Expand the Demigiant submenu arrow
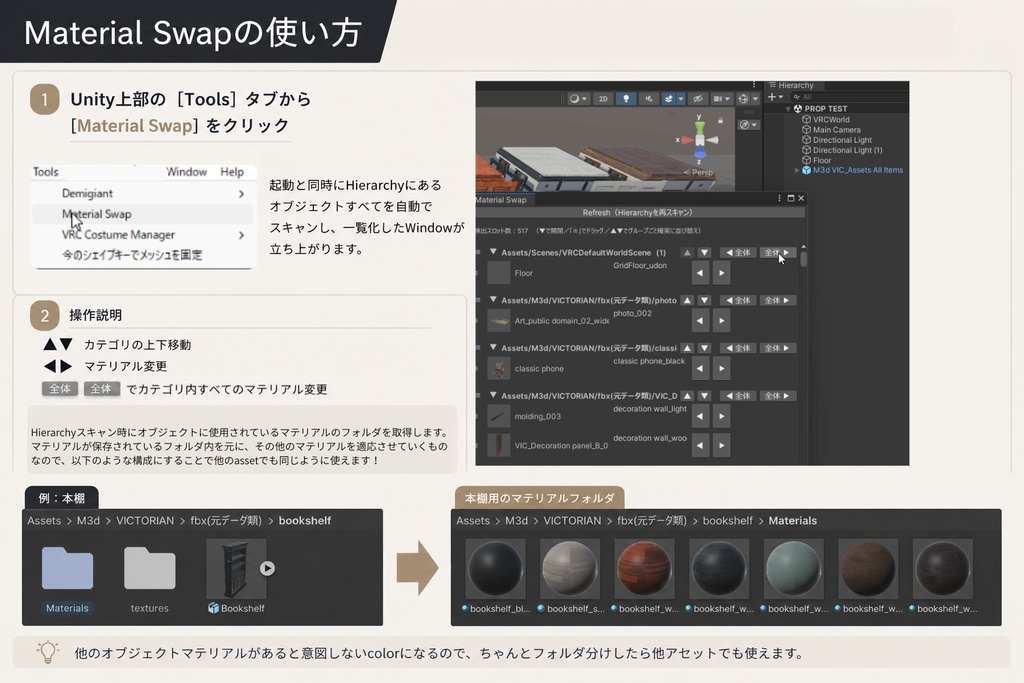 click(x=242, y=194)
